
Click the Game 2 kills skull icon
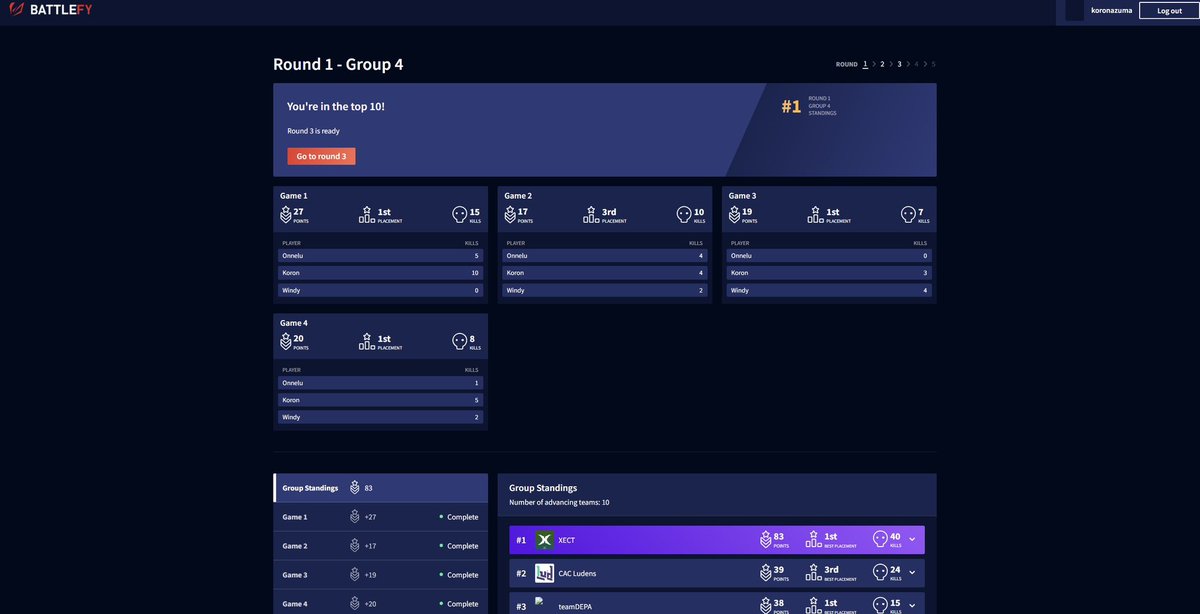[684, 214]
